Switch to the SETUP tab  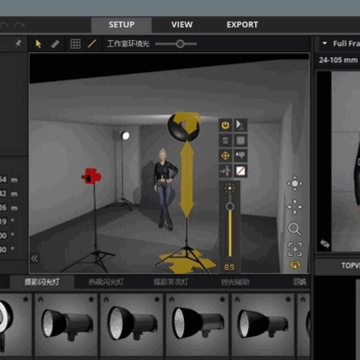[x=121, y=25]
